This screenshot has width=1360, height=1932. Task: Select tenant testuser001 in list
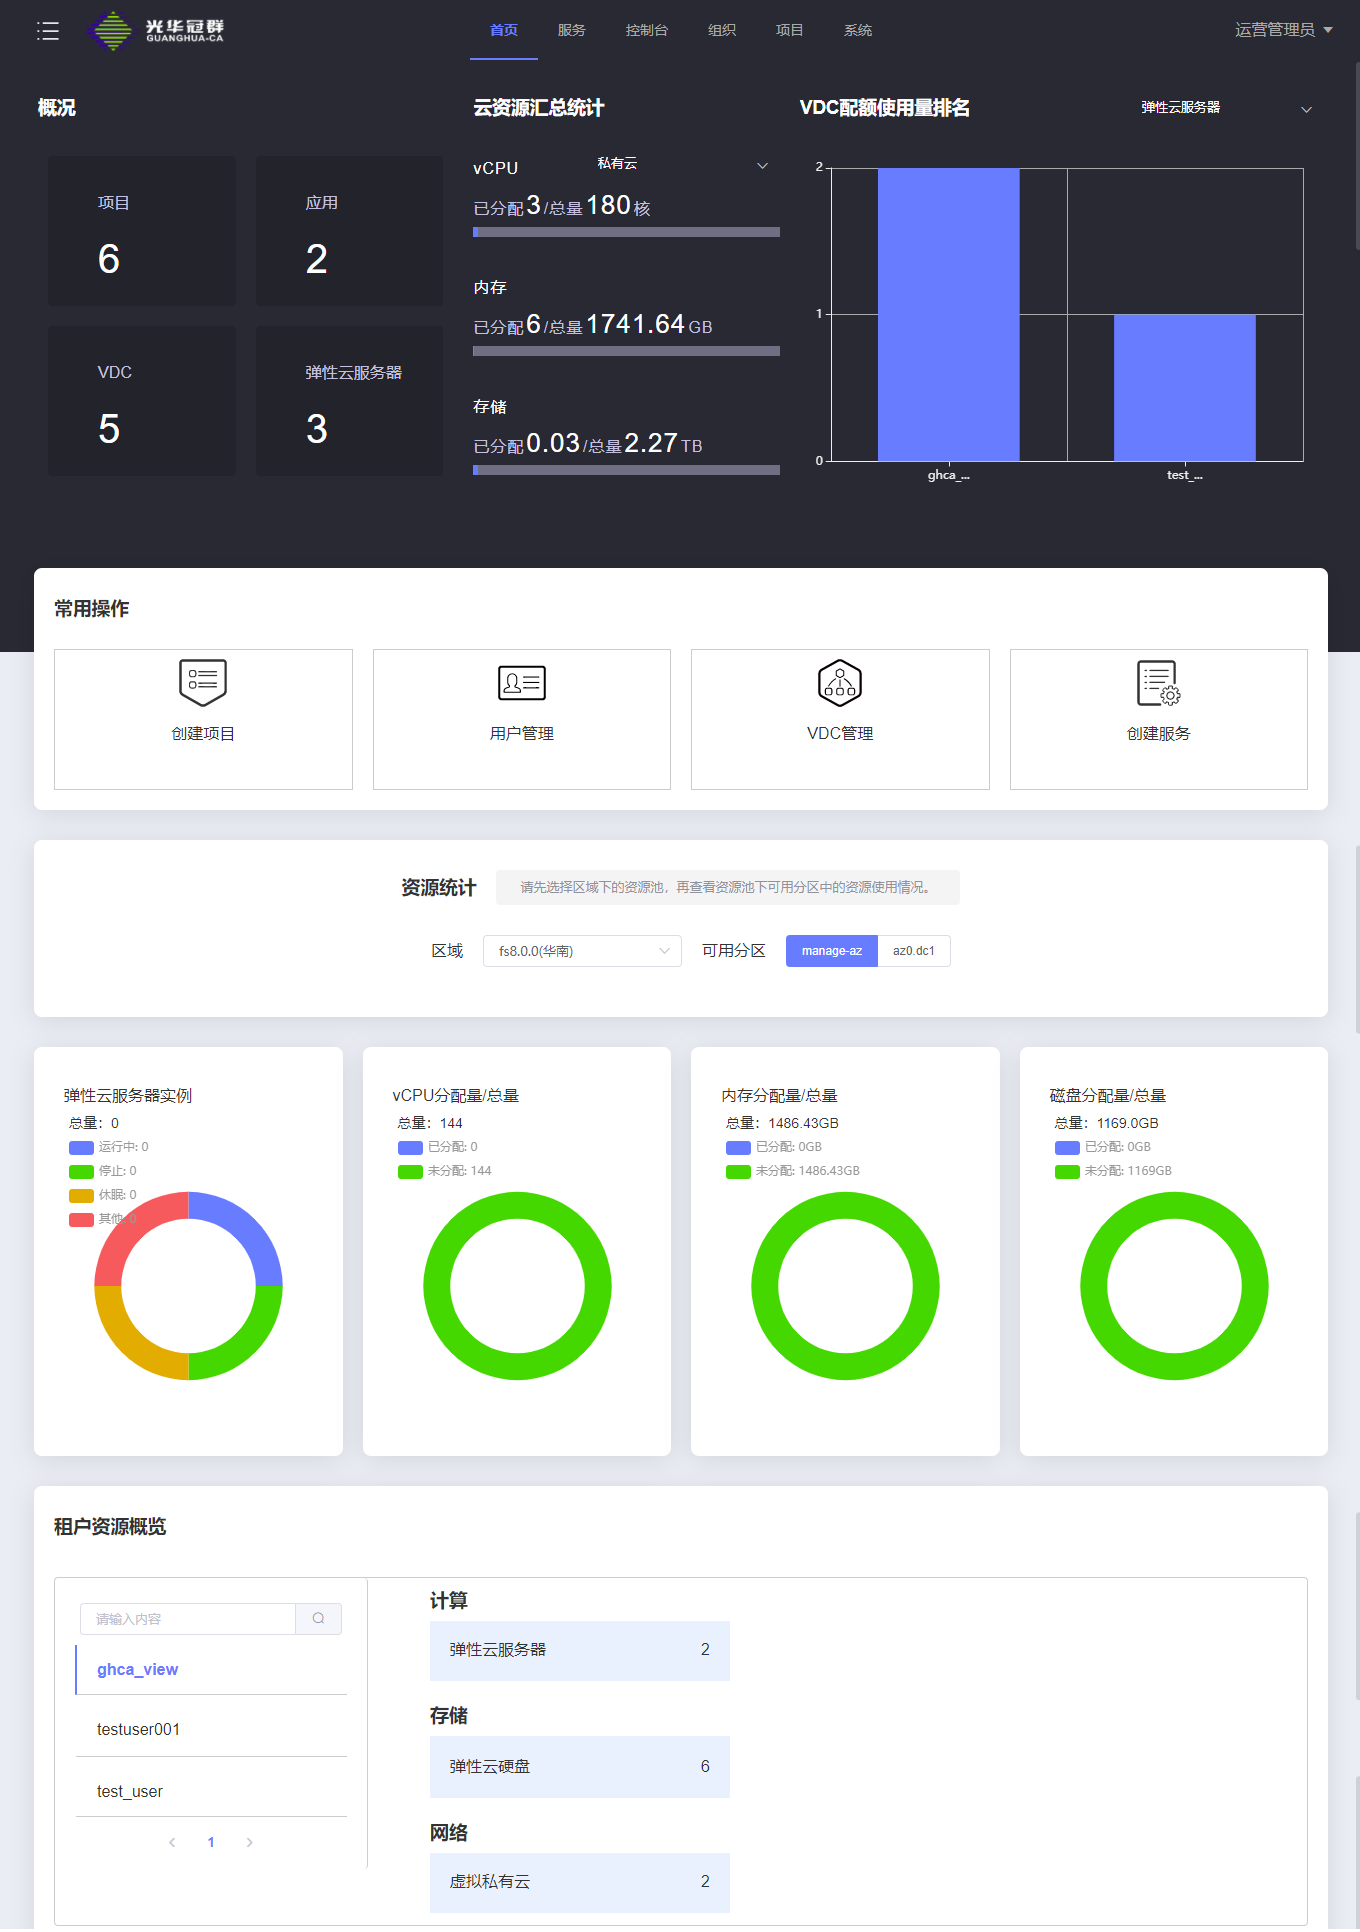click(x=138, y=1729)
